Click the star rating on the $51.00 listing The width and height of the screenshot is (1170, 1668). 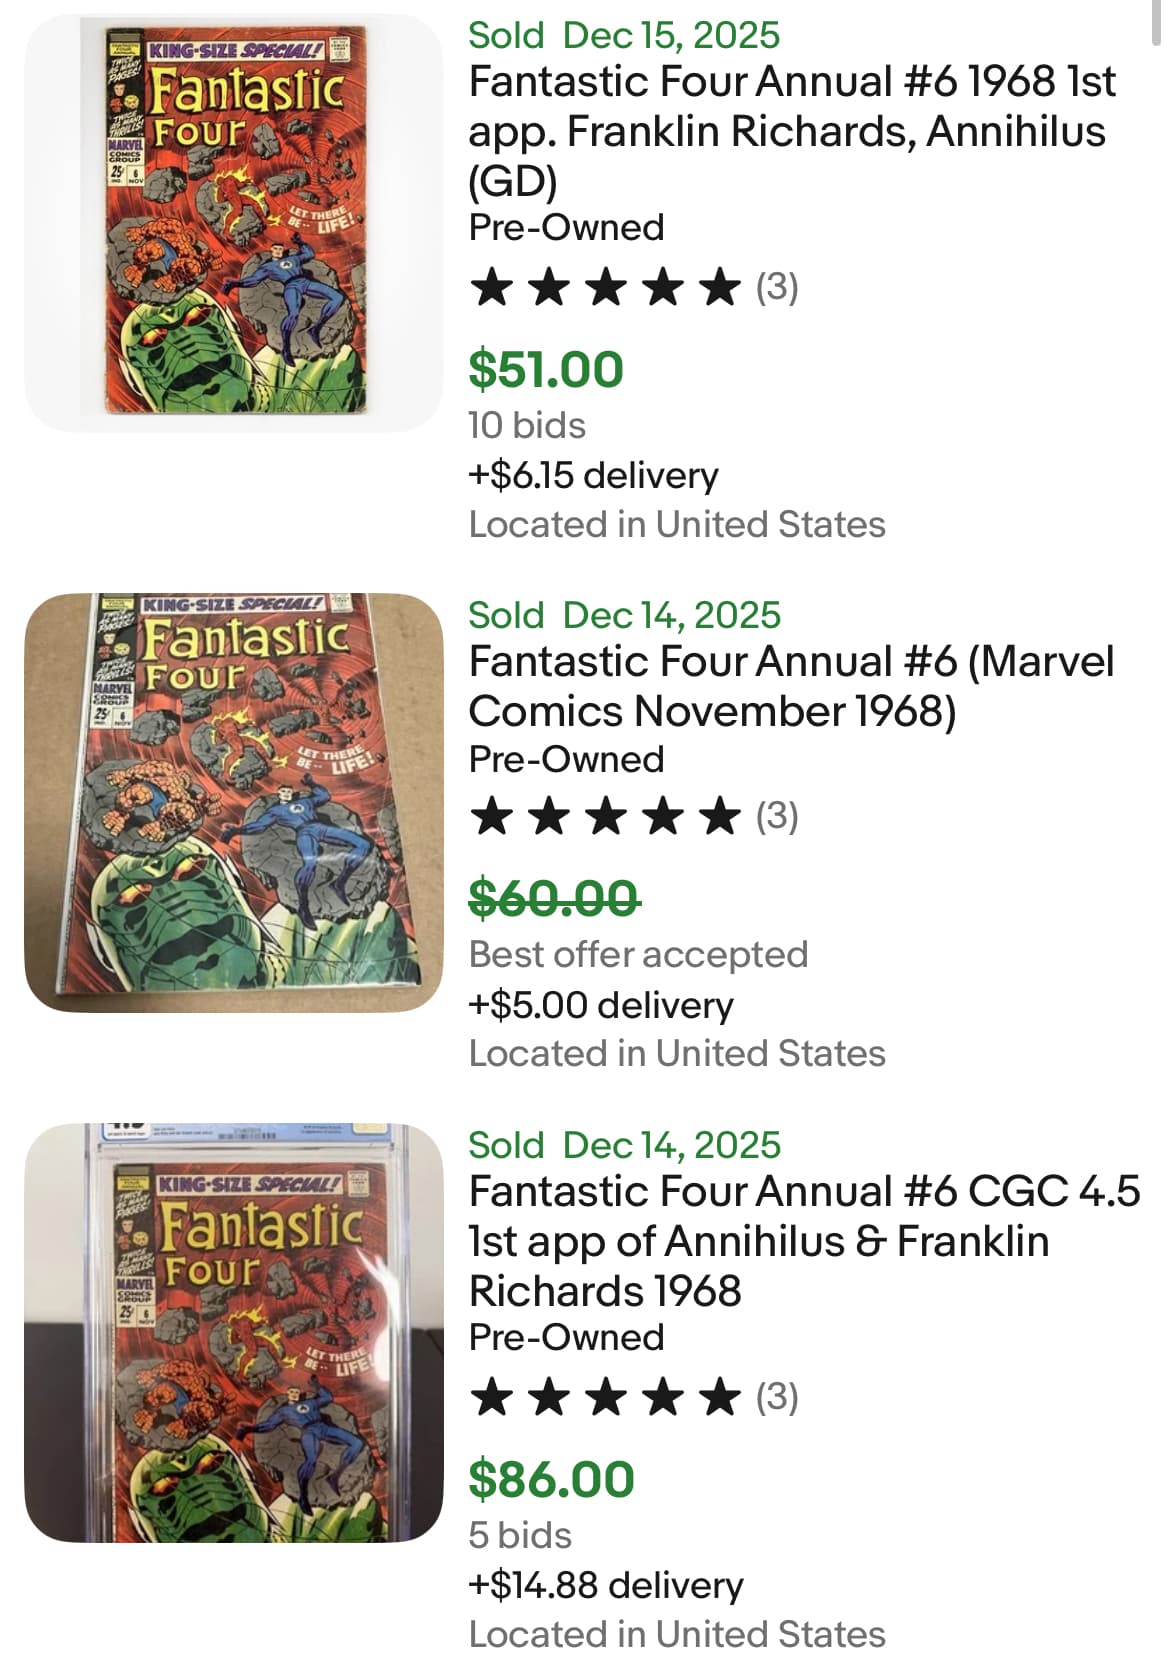[605, 288]
